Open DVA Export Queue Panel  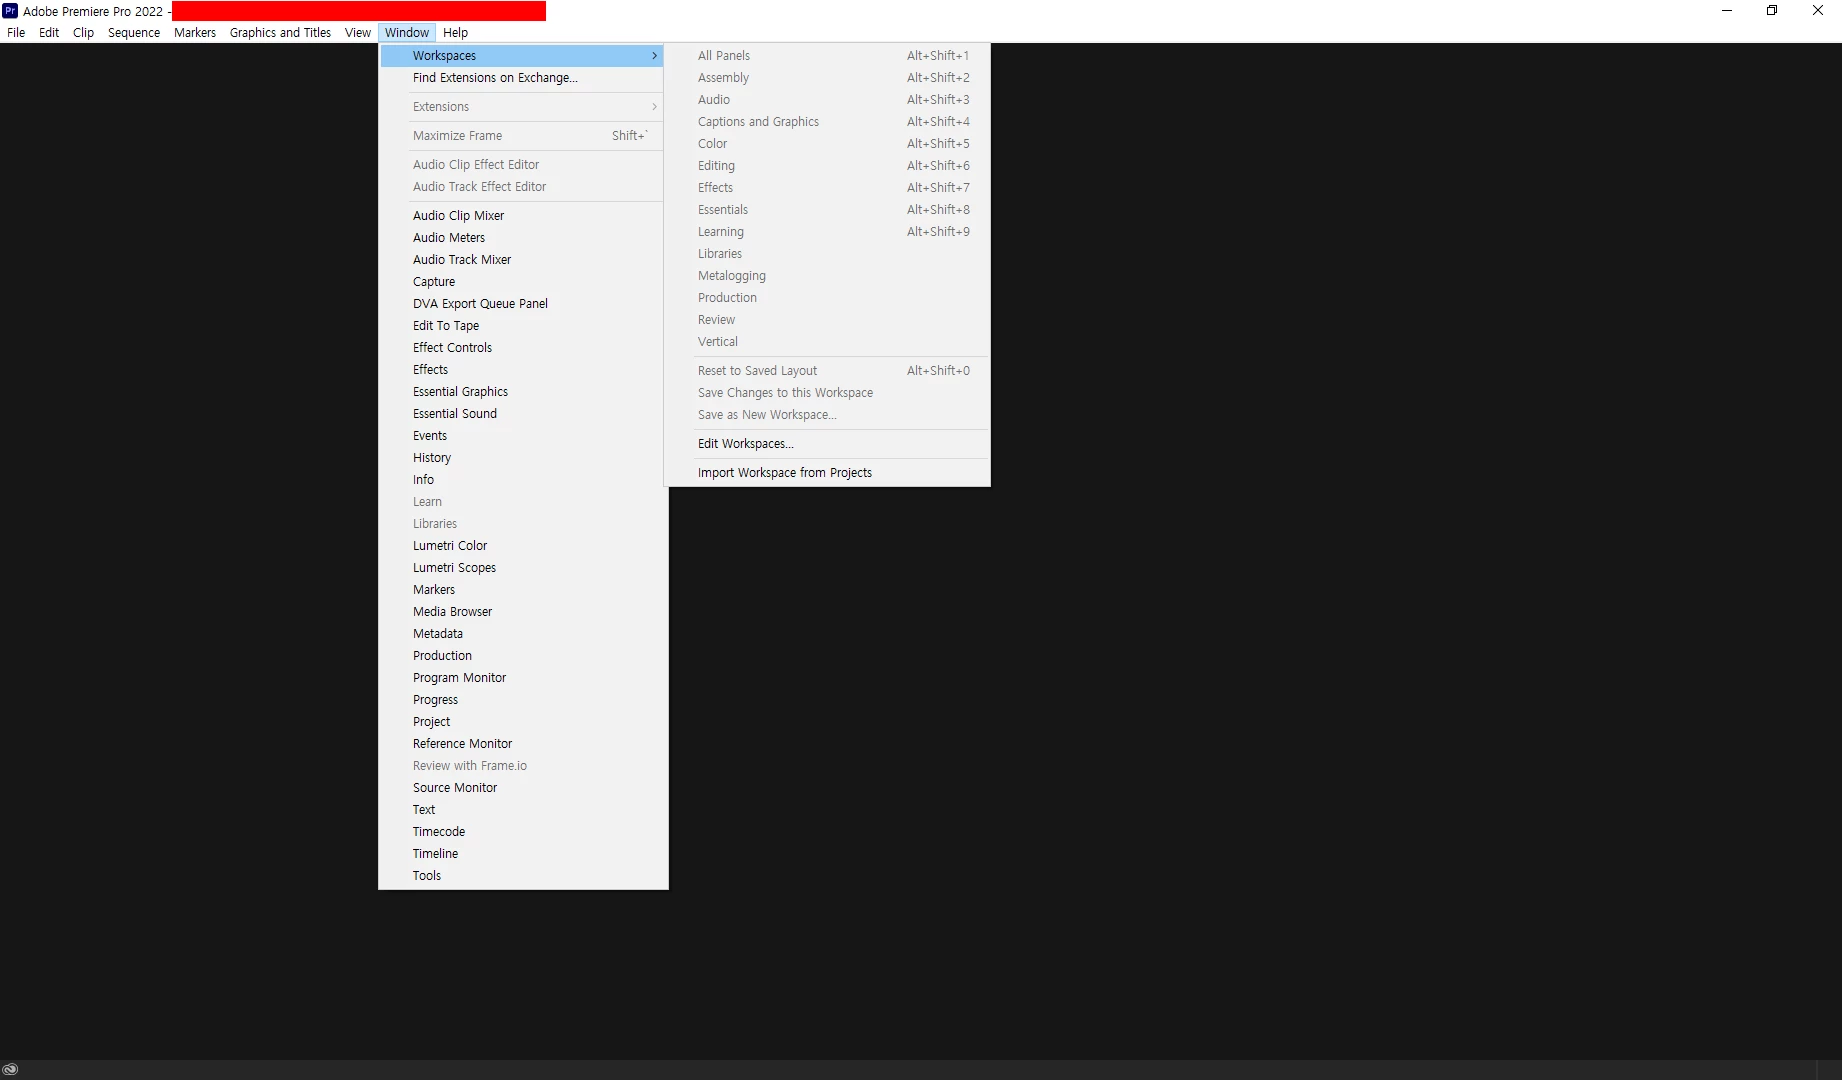(x=522, y=304)
